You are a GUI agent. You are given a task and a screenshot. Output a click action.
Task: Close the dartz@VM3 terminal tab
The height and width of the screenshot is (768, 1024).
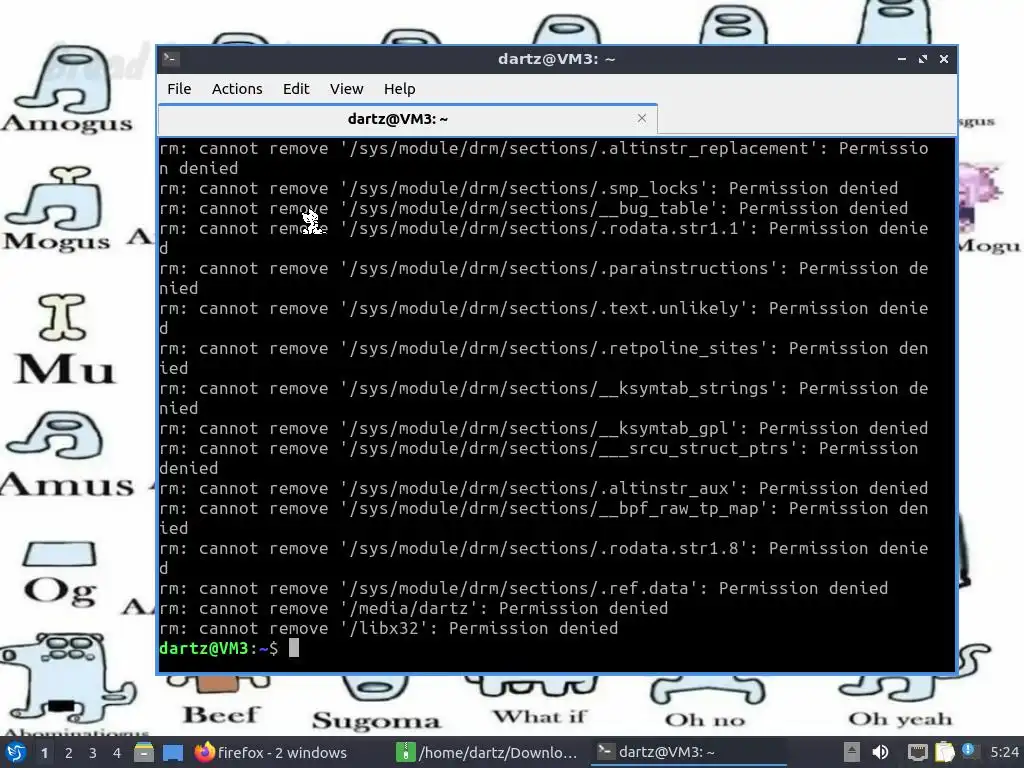click(642, 118)
